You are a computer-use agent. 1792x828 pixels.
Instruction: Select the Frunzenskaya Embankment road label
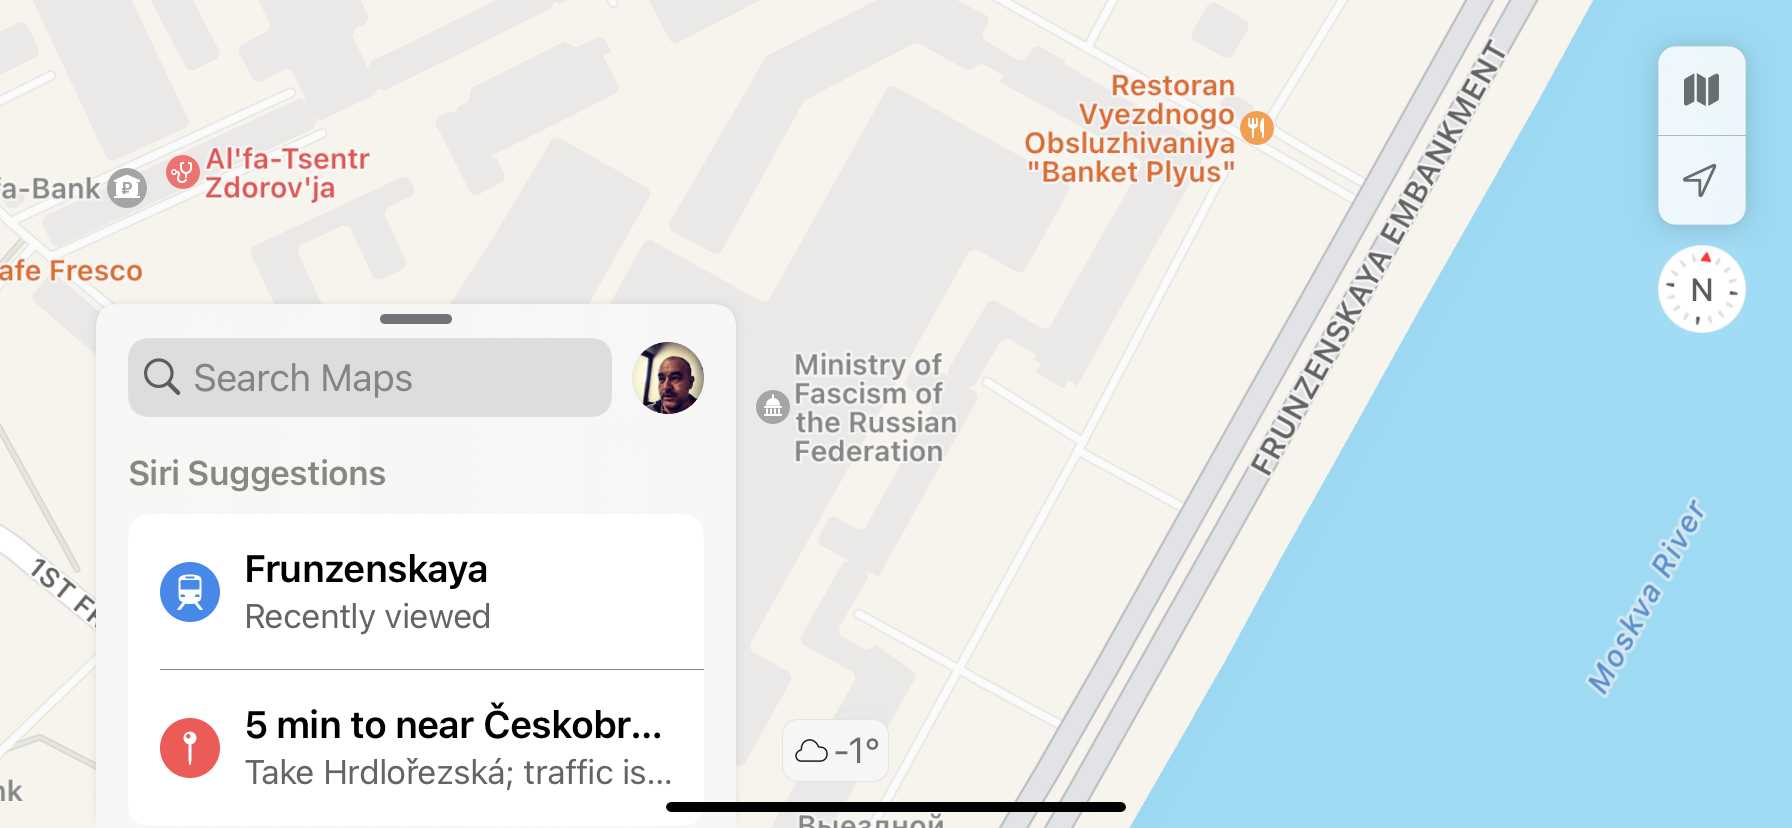pos(1378,258)
